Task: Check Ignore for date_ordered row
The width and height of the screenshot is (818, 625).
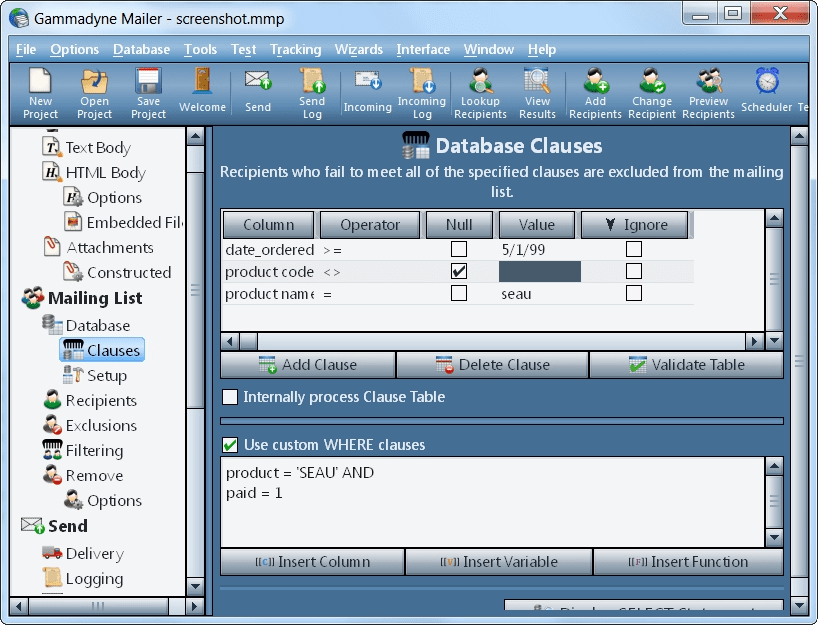Action: coord(634,249)
